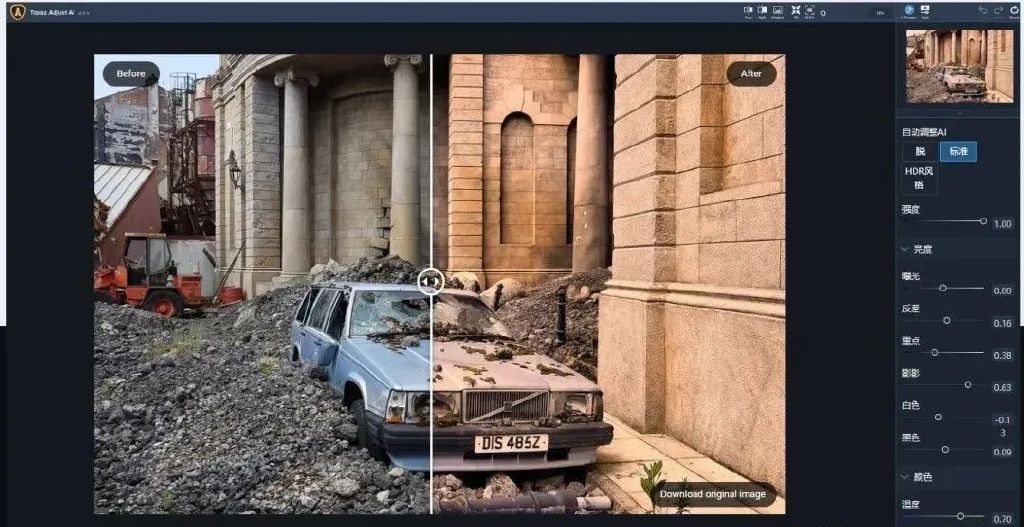Click the Topaz Adjust AI logo icon

pyautogui.click(x=17, y=12)
